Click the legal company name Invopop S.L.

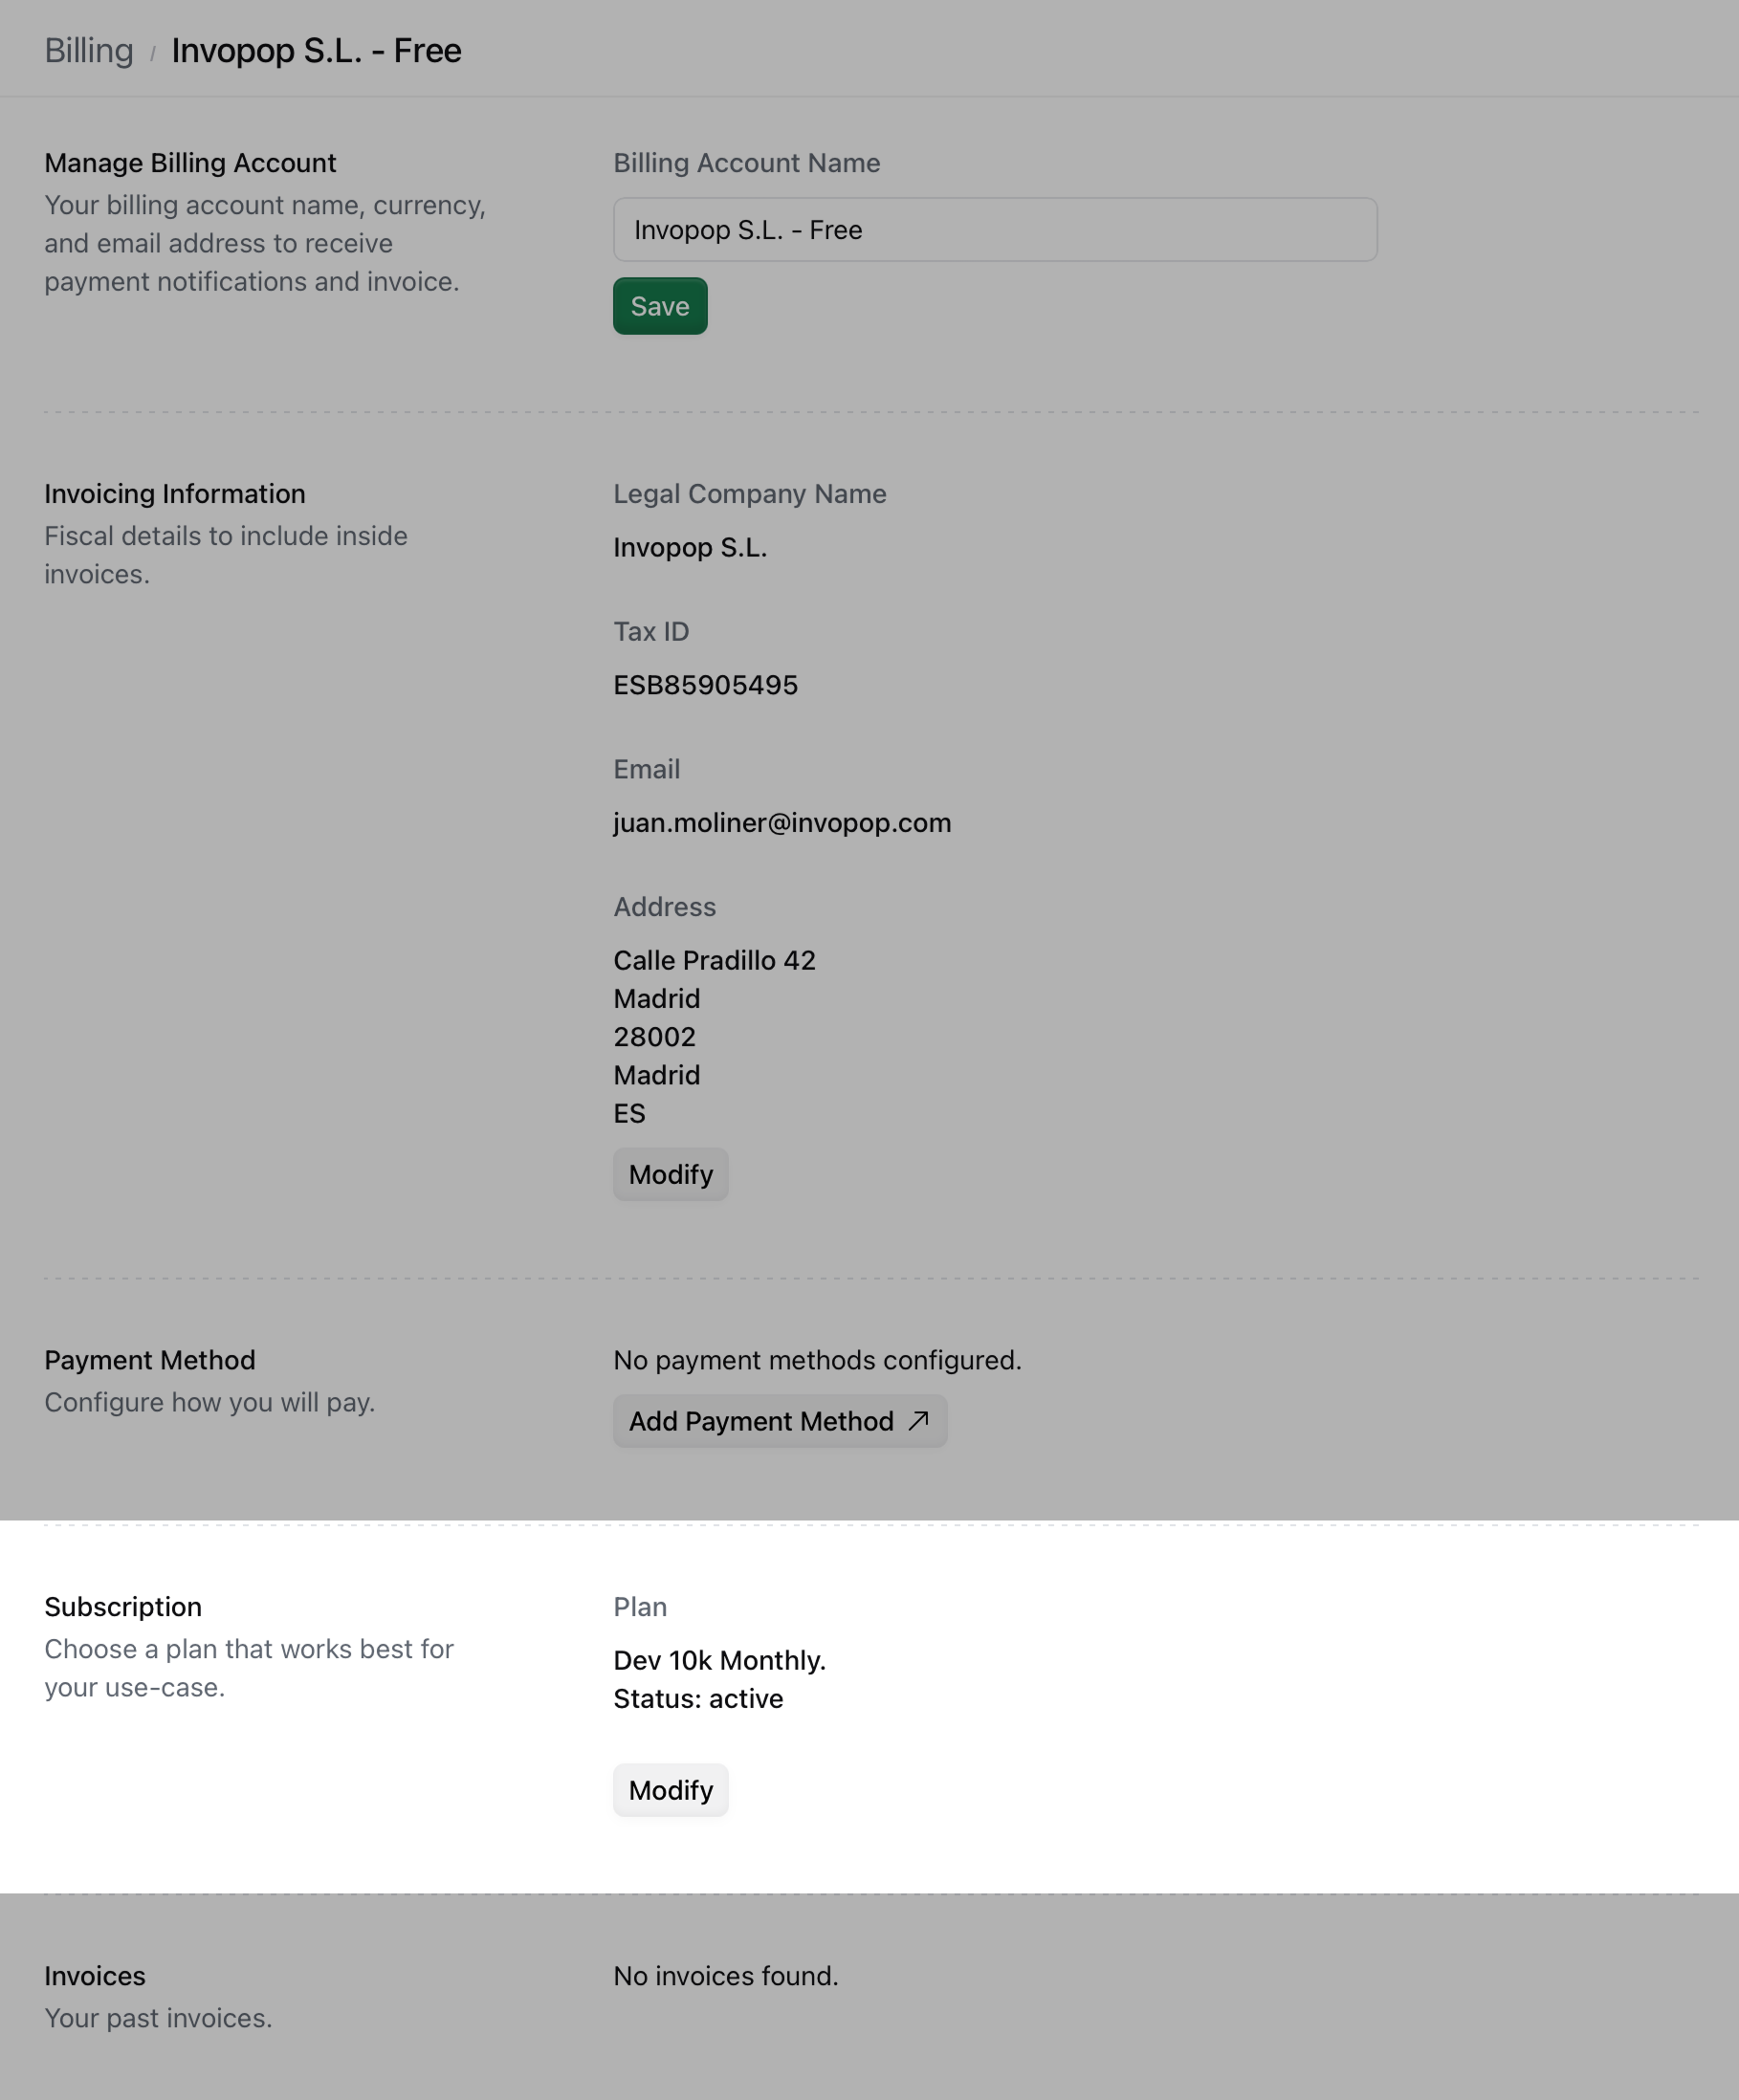pyautogui.click(x=690, y=548)
